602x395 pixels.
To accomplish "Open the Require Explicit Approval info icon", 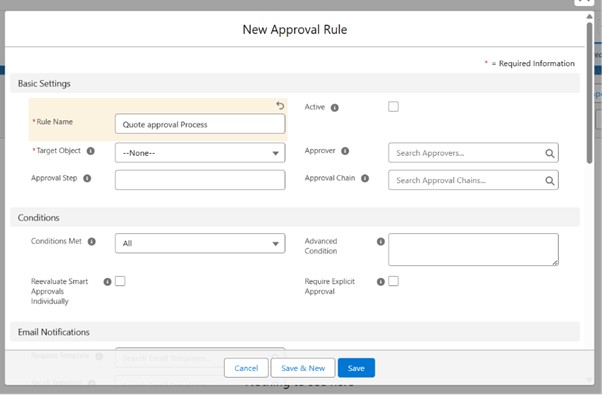I will tap(380, 282).
